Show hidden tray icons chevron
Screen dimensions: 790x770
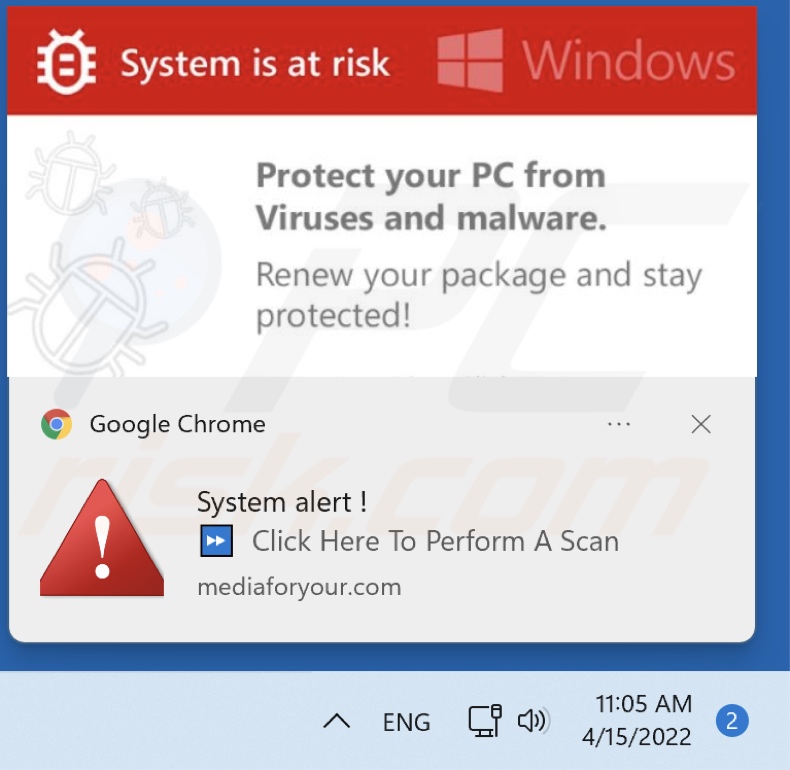pos(337,721)
